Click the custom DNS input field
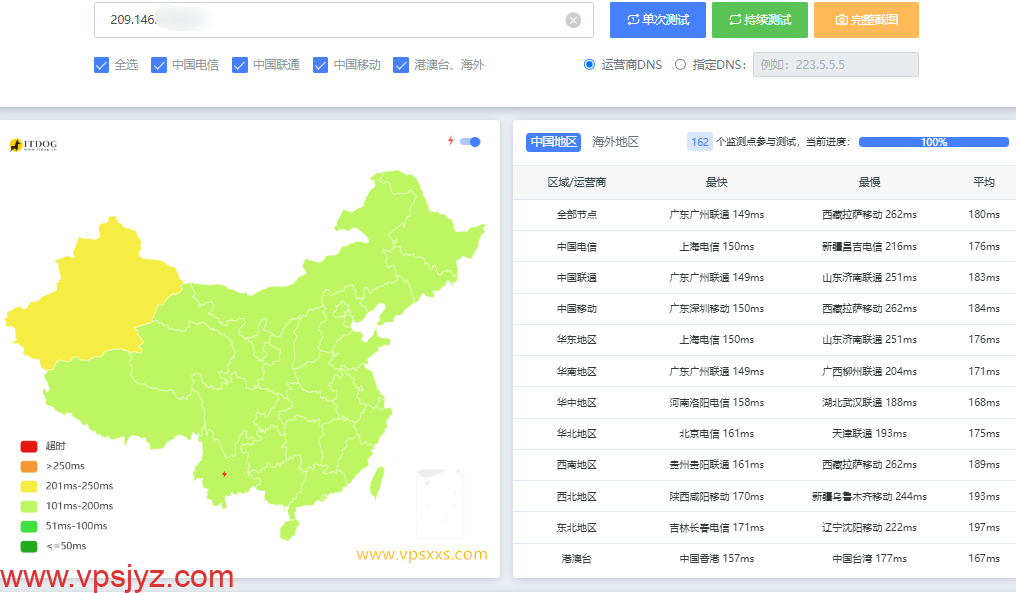The image size is (1016, 593). (835, 65)
